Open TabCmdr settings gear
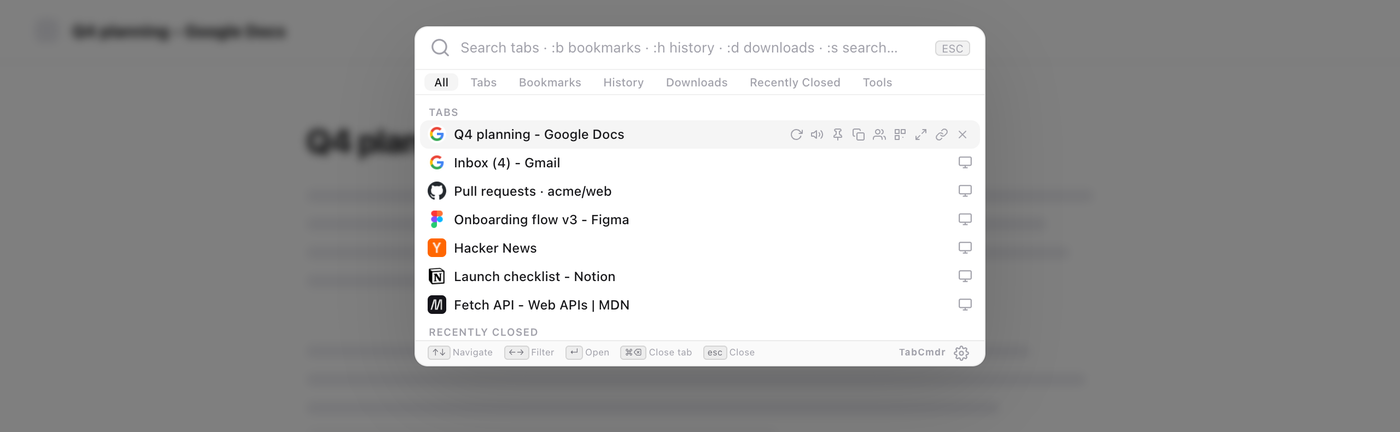The width and height of the screenshot is (1400, 432). point(961,353)
